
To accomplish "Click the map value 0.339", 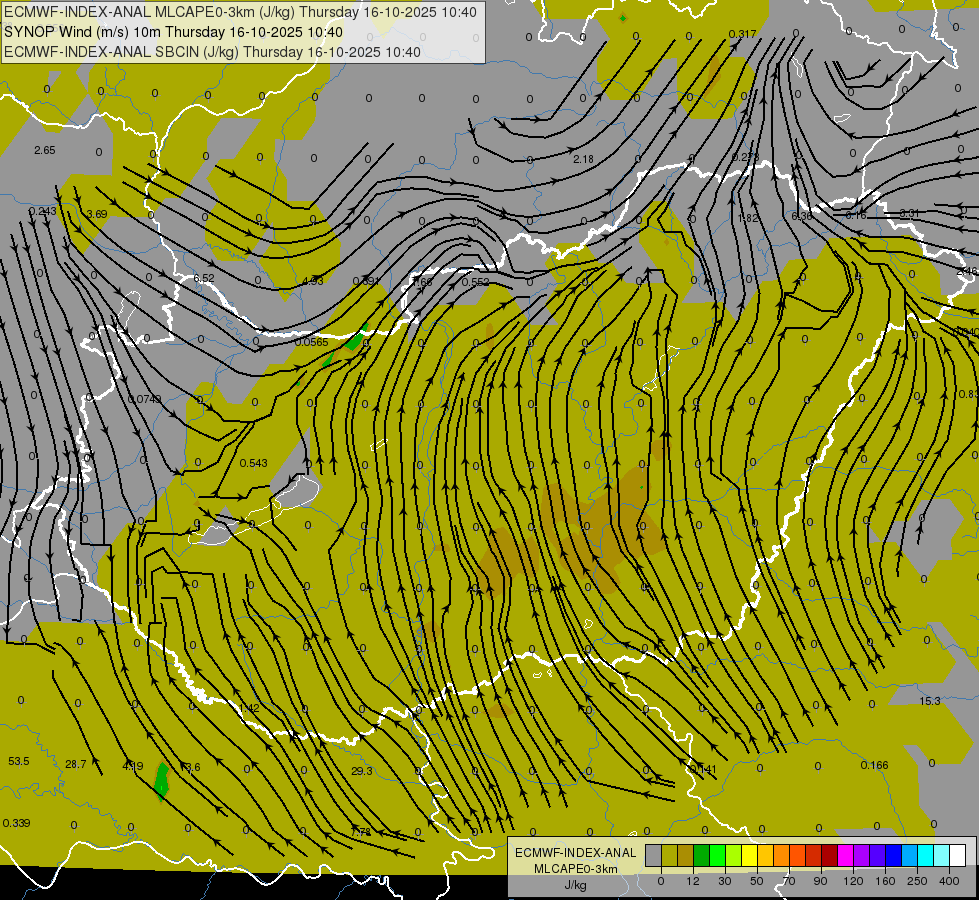I will pos(16,823).
